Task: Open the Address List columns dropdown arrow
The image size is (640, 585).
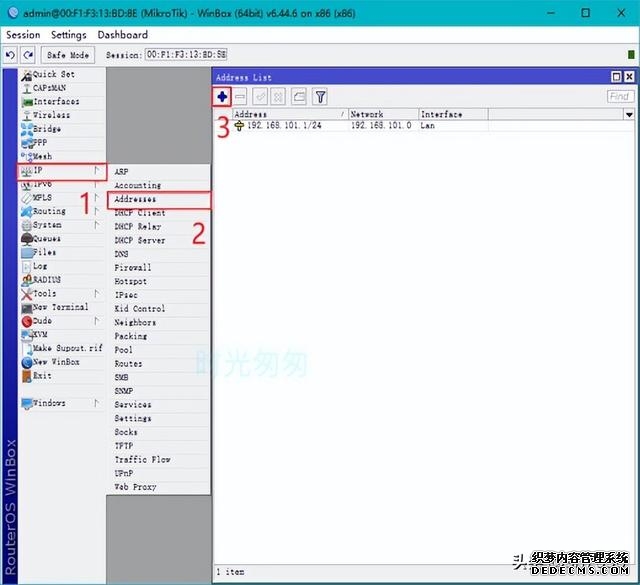Action: pos(629,115)
